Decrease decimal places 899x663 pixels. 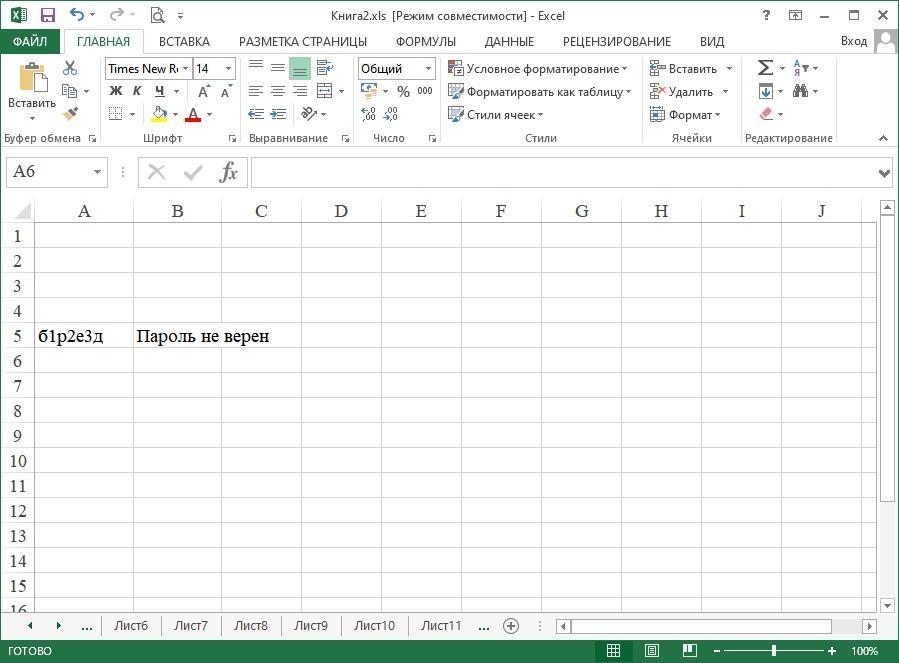point(390,114)
